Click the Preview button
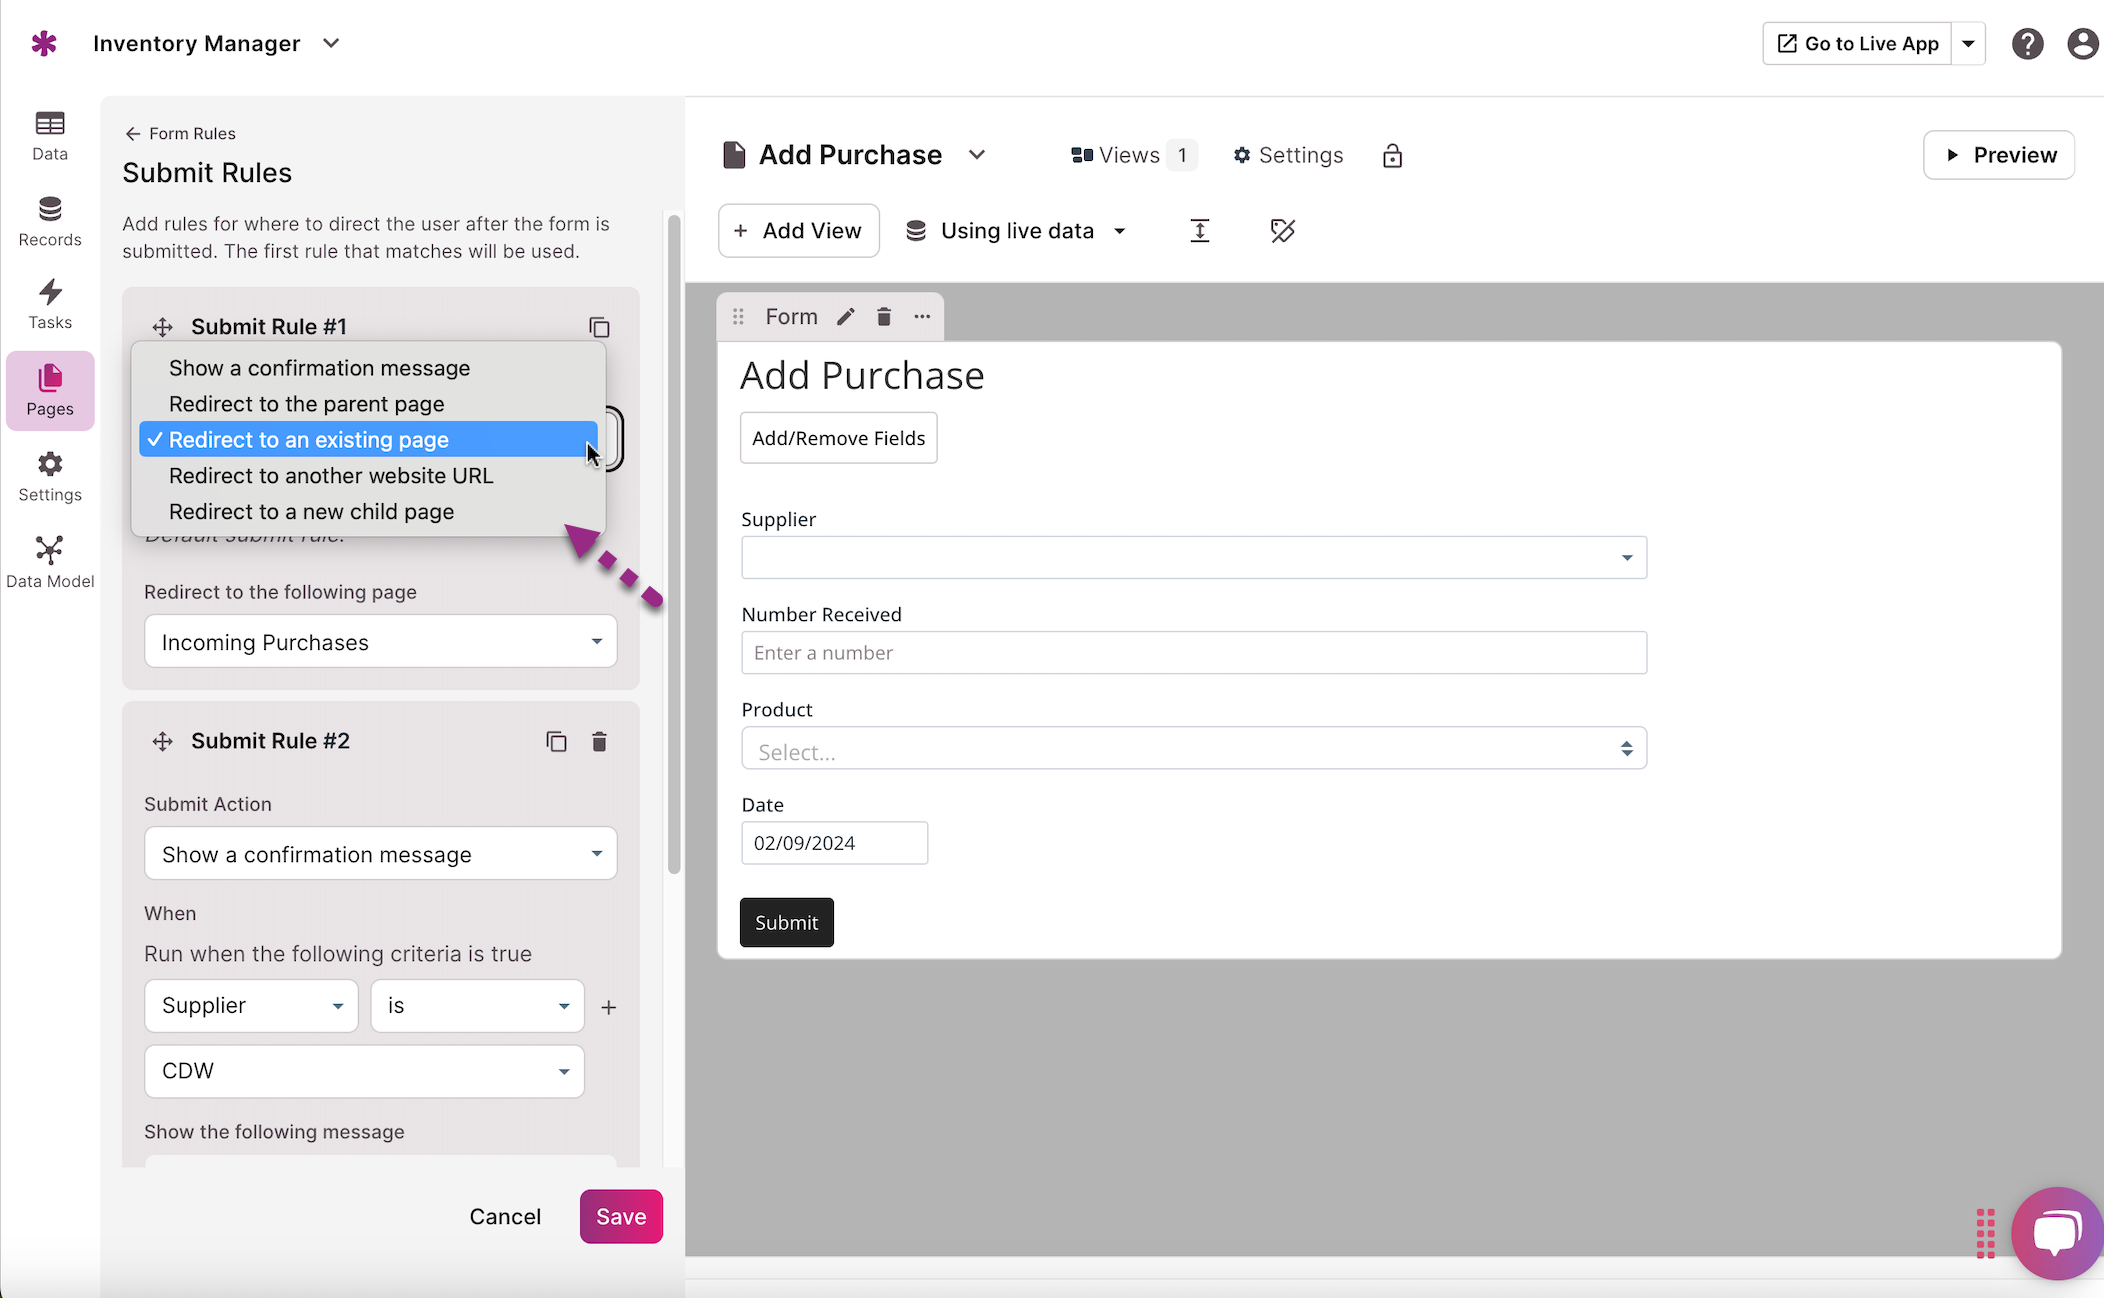This screenshot has height=1298, width=2104. 1999,155
